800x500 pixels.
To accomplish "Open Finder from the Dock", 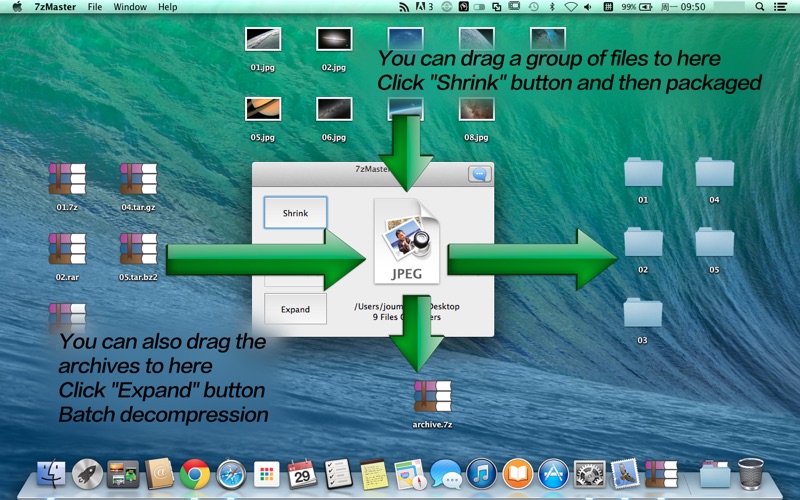I will tap(51, 474).
